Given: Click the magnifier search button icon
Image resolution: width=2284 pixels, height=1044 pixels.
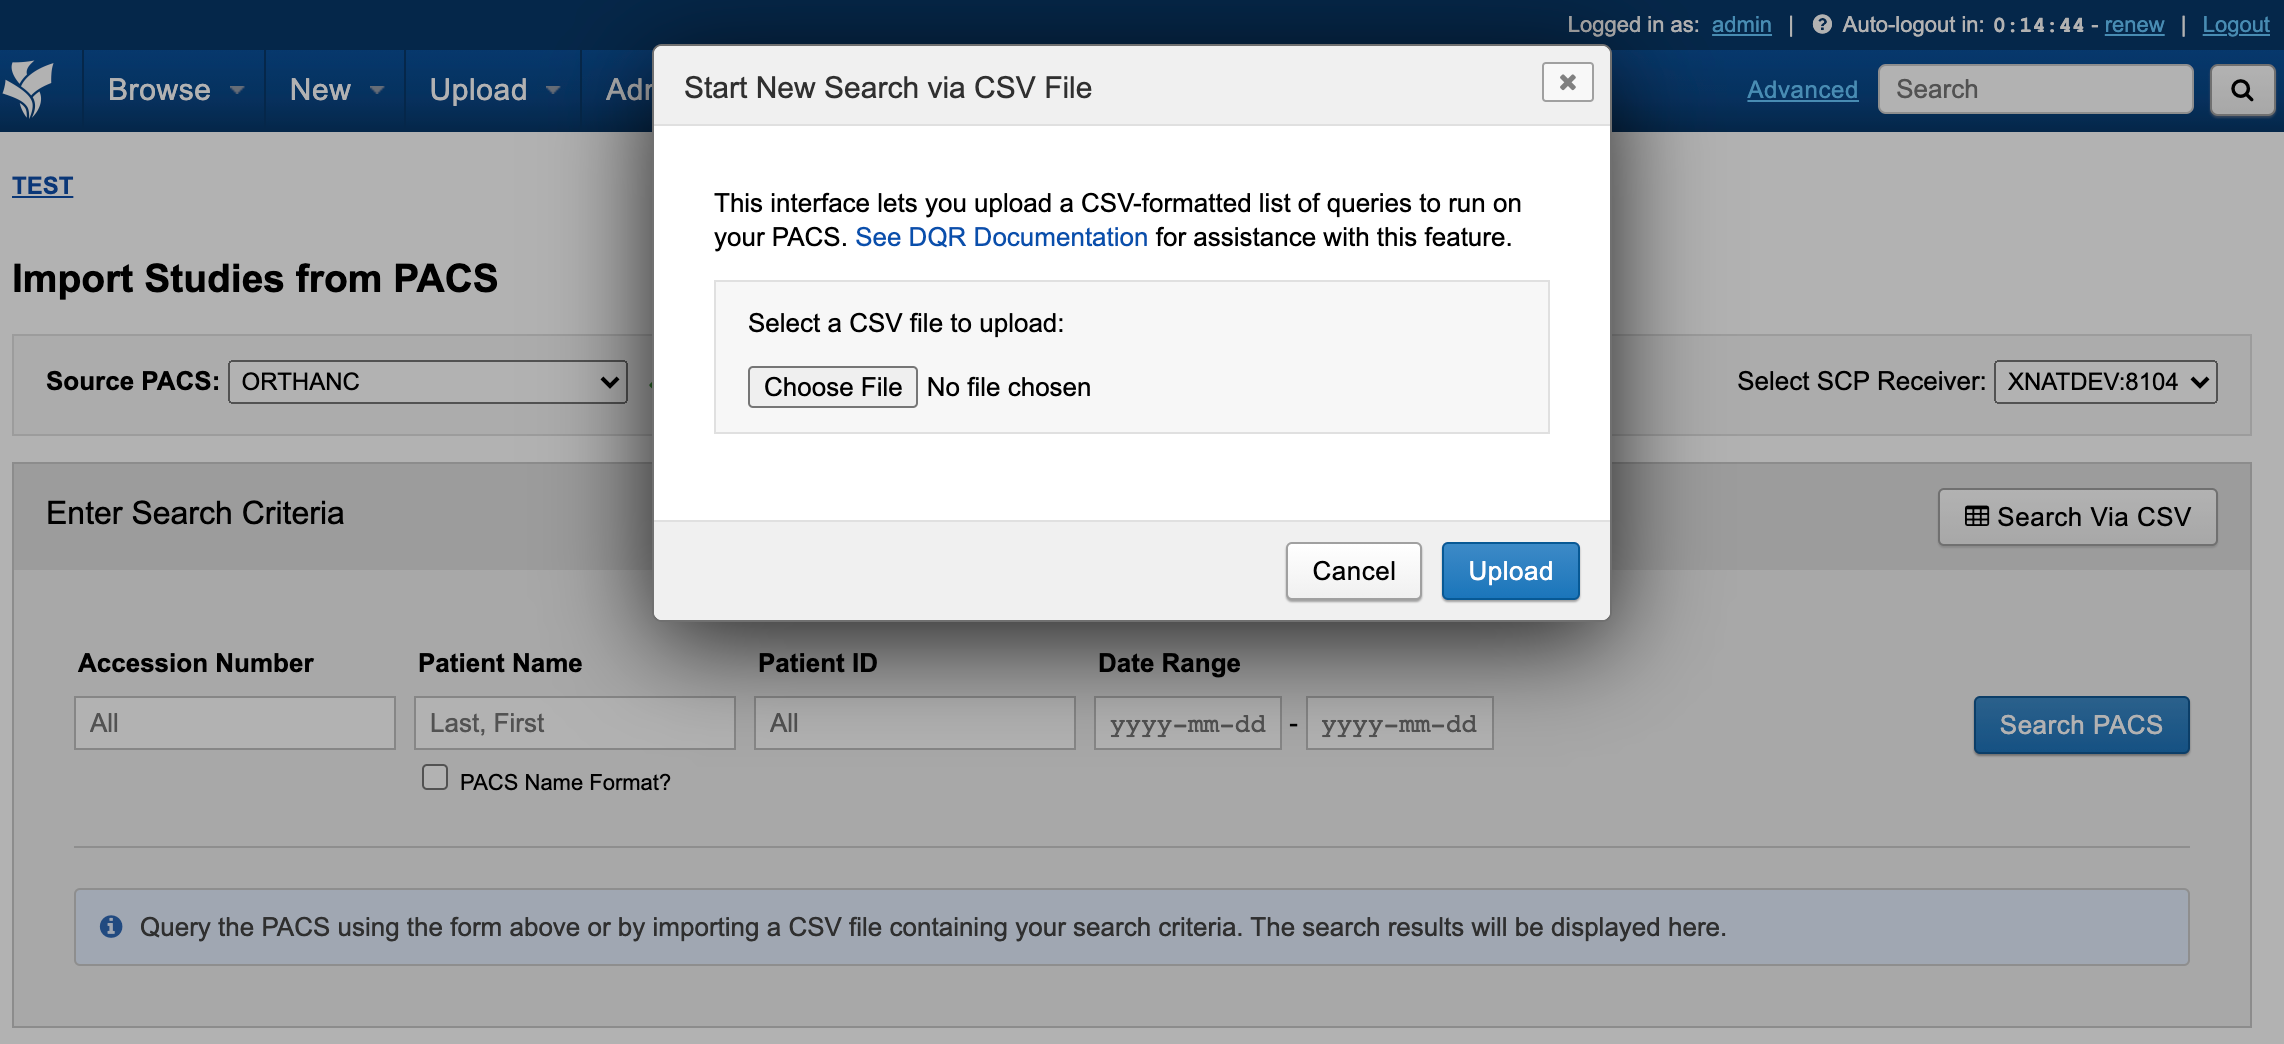Looking at the screenshot, I should pos(2242,91).
